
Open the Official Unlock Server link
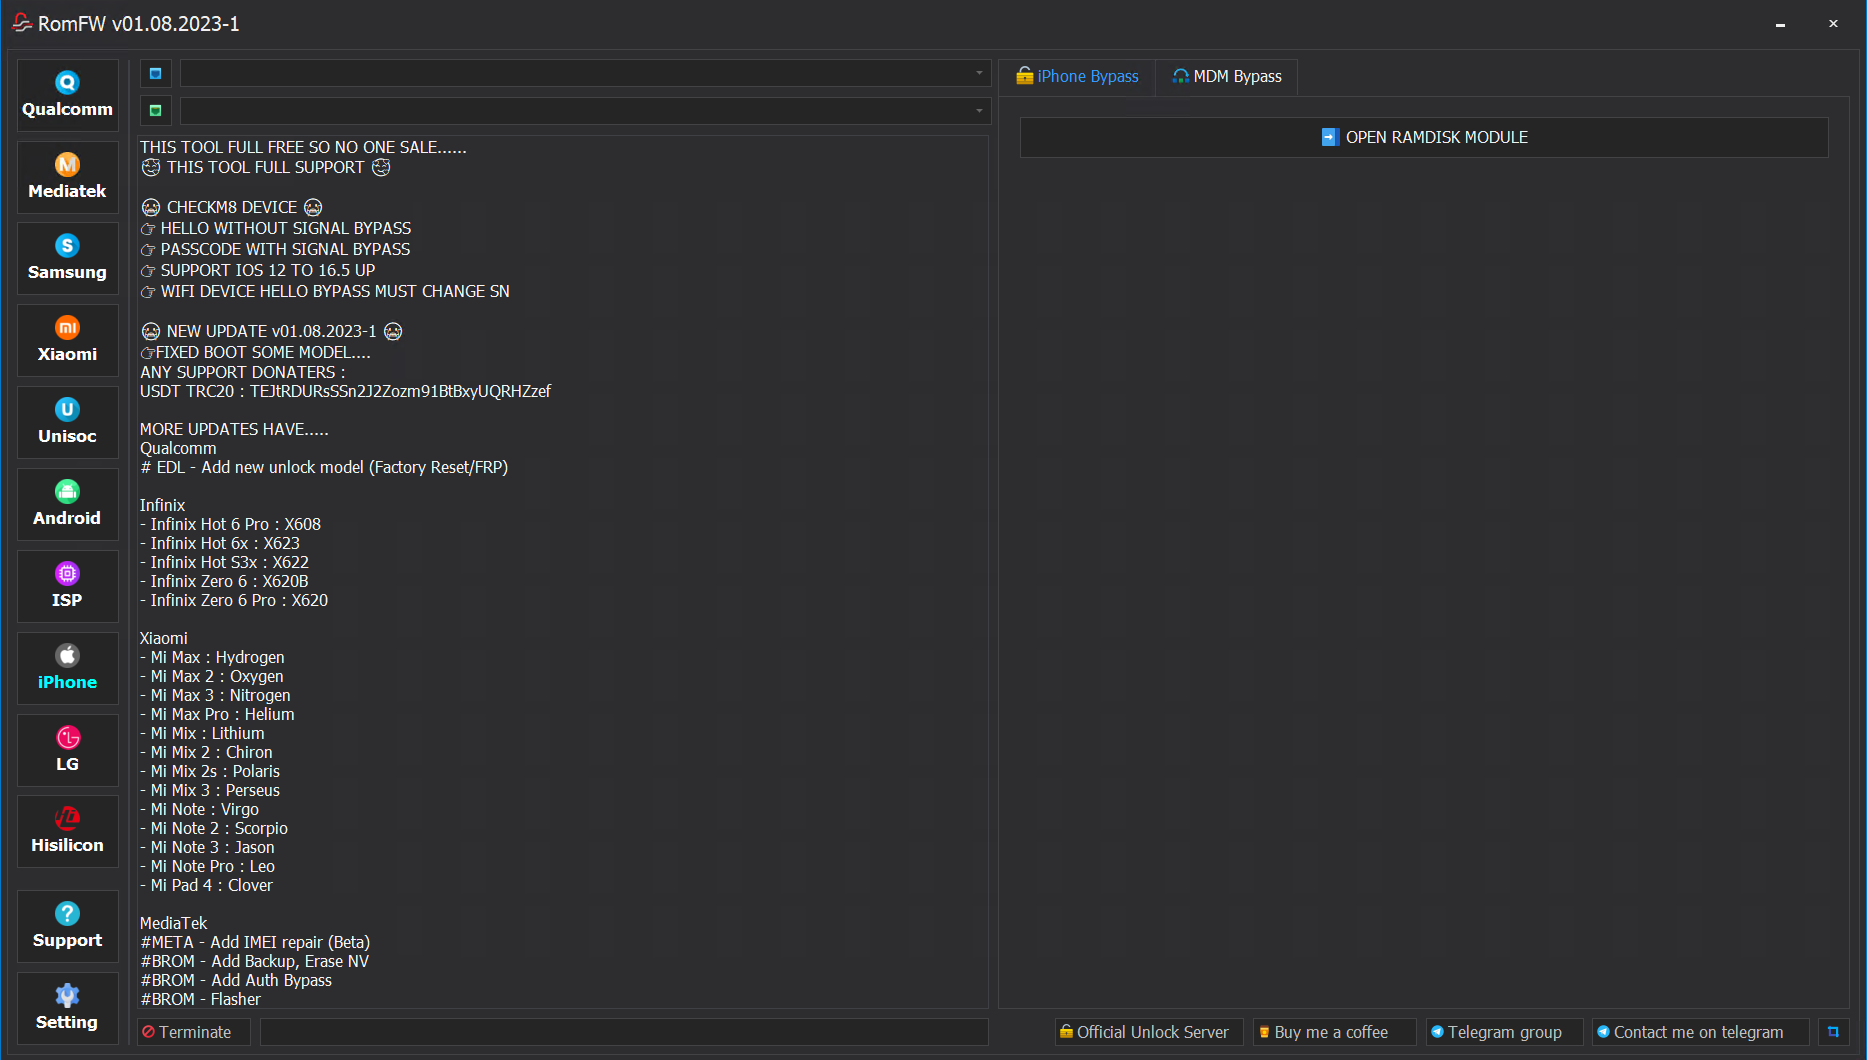pyautogui.click(x=1149, y=1032)
